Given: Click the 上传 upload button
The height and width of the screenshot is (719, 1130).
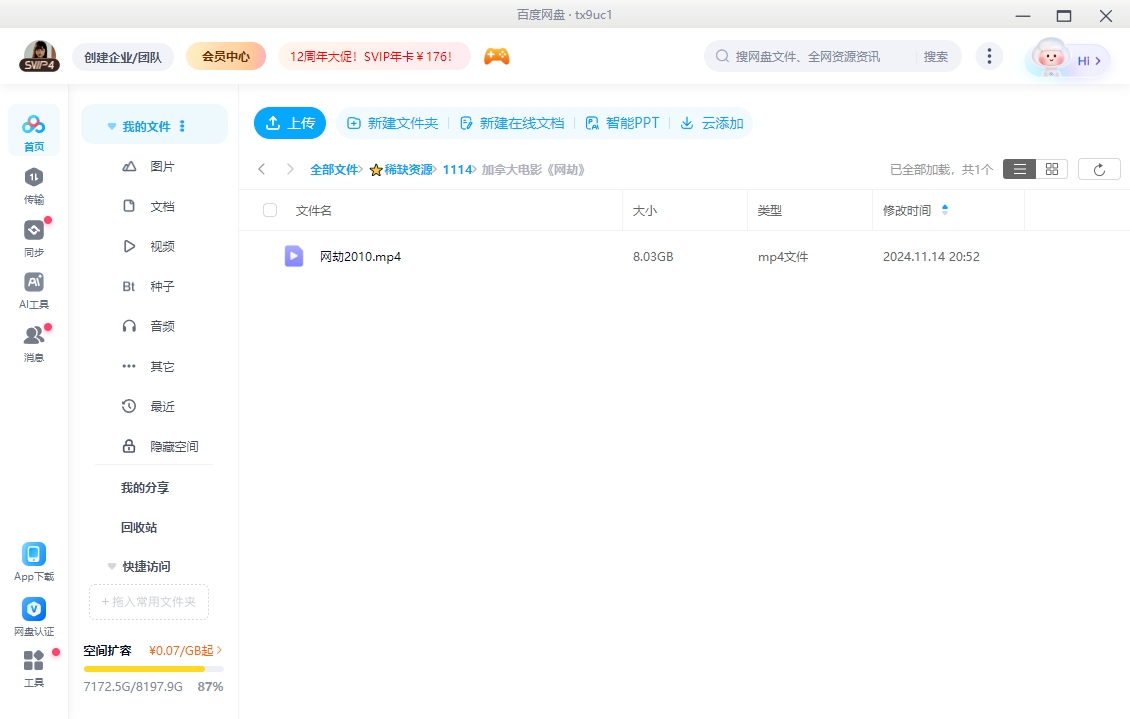Looking at the screenshot, I should [x=290, y=122].
